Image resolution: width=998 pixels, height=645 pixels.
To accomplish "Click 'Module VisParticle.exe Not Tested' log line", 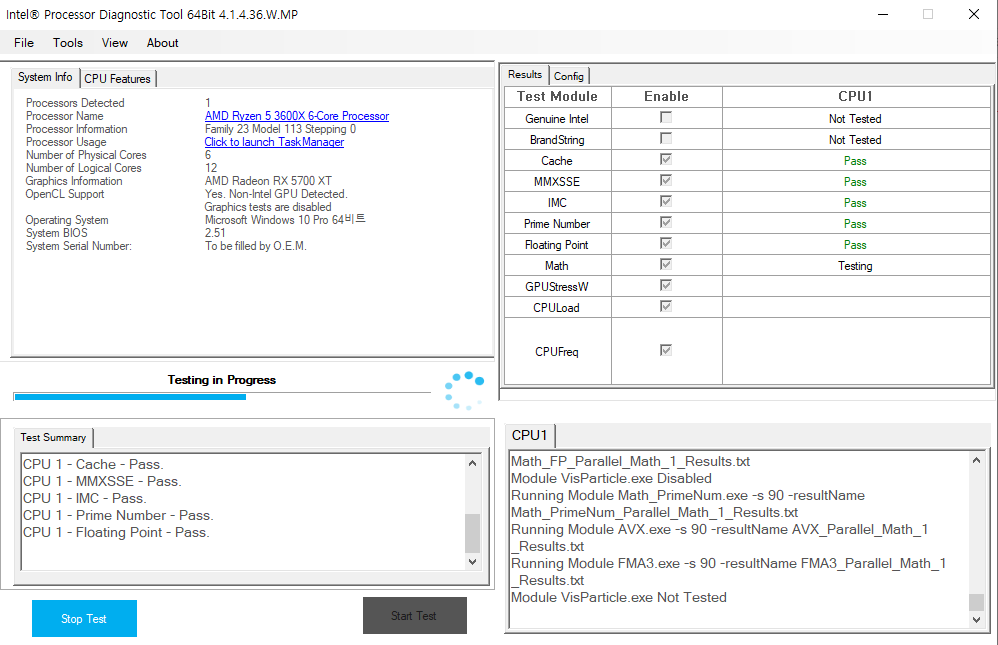I will click(619, 597).
